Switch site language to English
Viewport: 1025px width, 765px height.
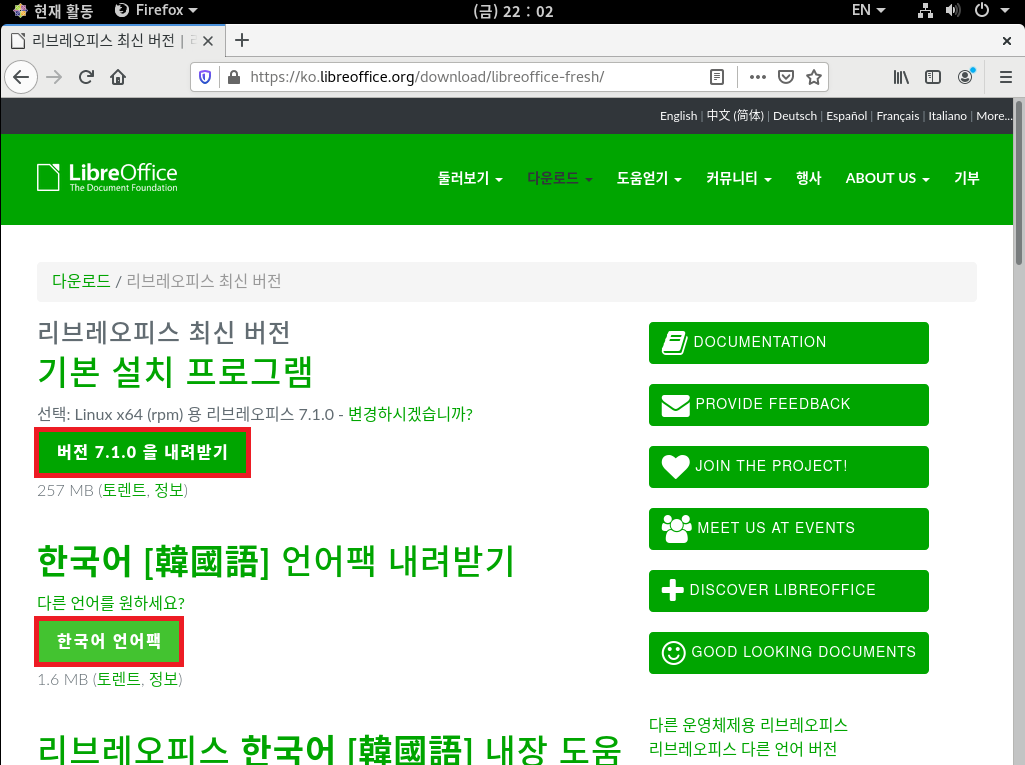[679, 116]
